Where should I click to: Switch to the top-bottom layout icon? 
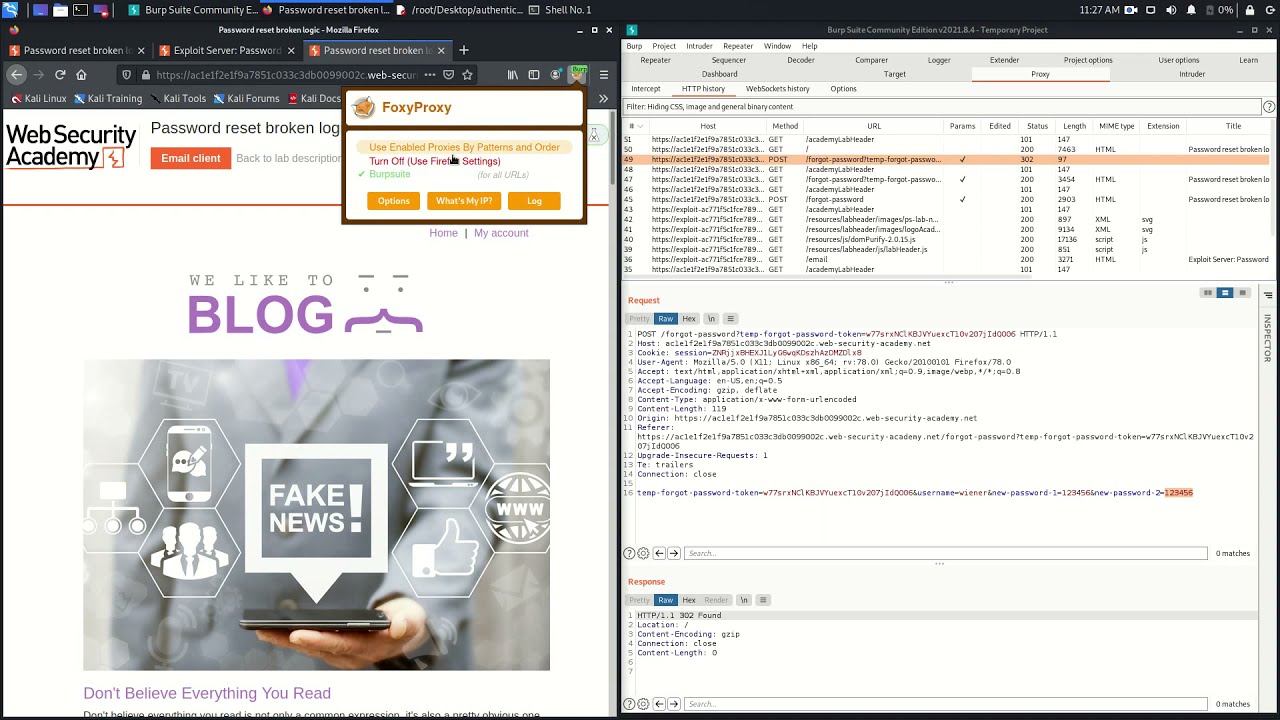tap(1225, 293)
